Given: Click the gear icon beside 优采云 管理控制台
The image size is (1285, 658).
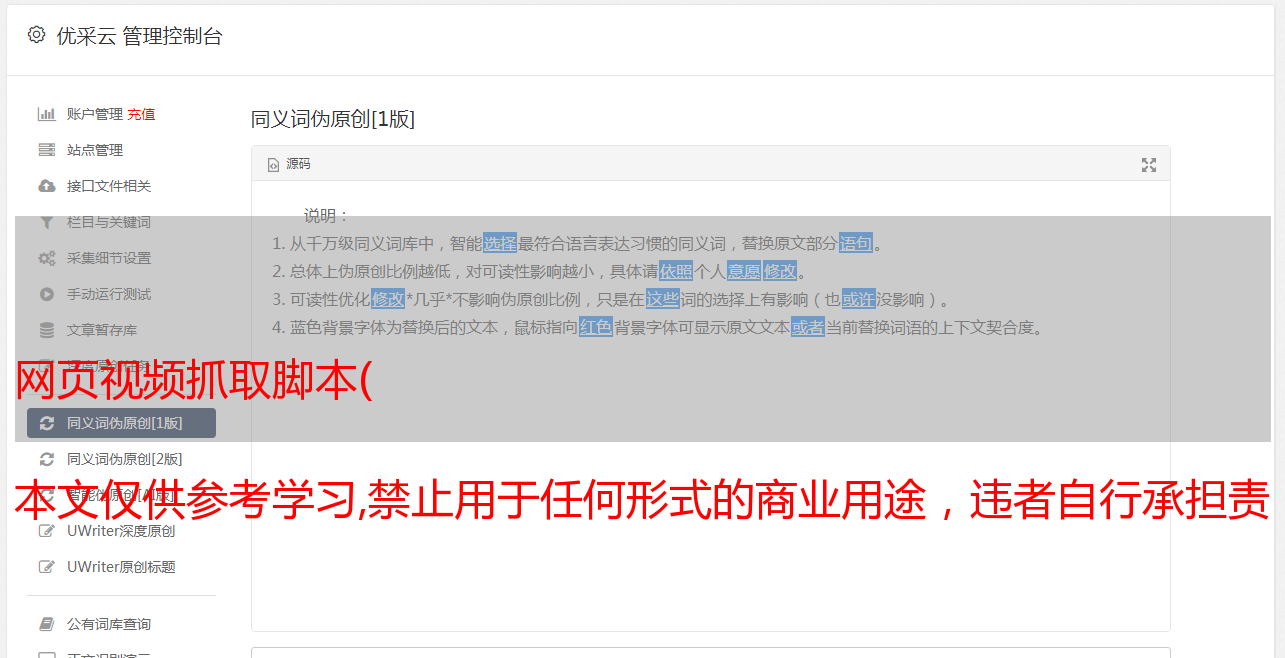Looking at the screenshot, I should [37, 35].
